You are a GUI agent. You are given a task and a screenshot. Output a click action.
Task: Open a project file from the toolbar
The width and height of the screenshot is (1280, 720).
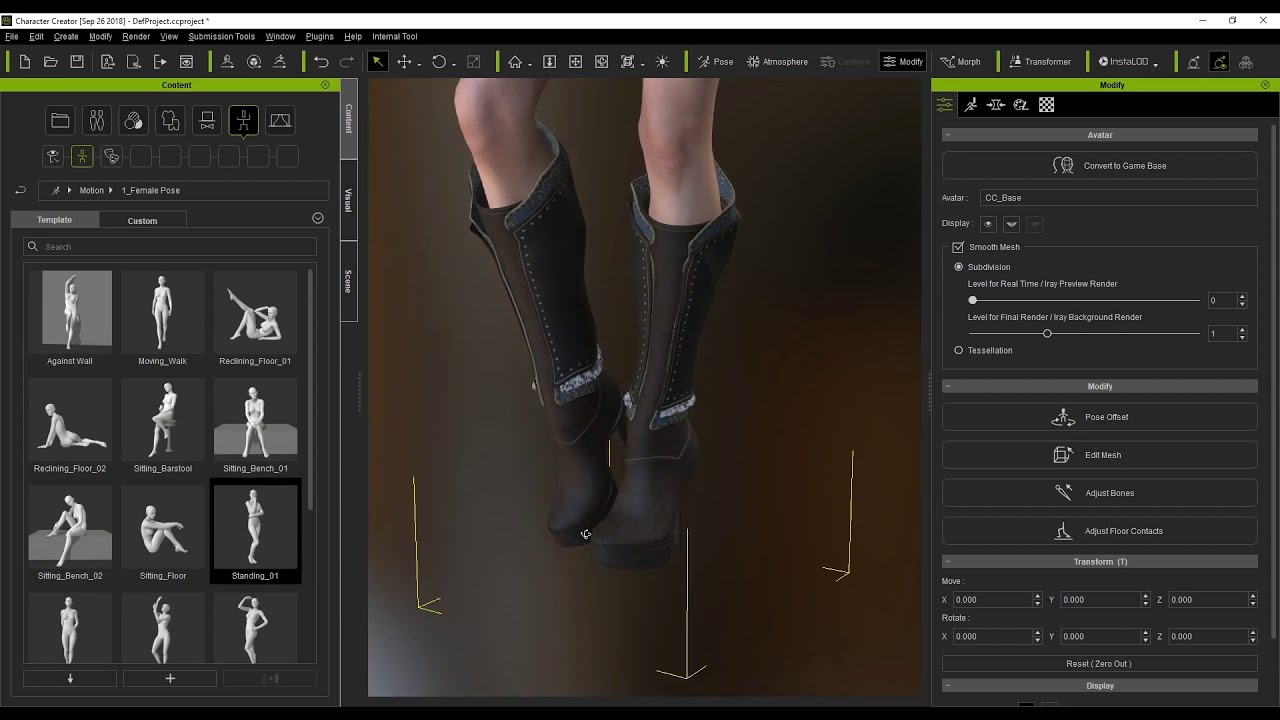coord(51,62)
